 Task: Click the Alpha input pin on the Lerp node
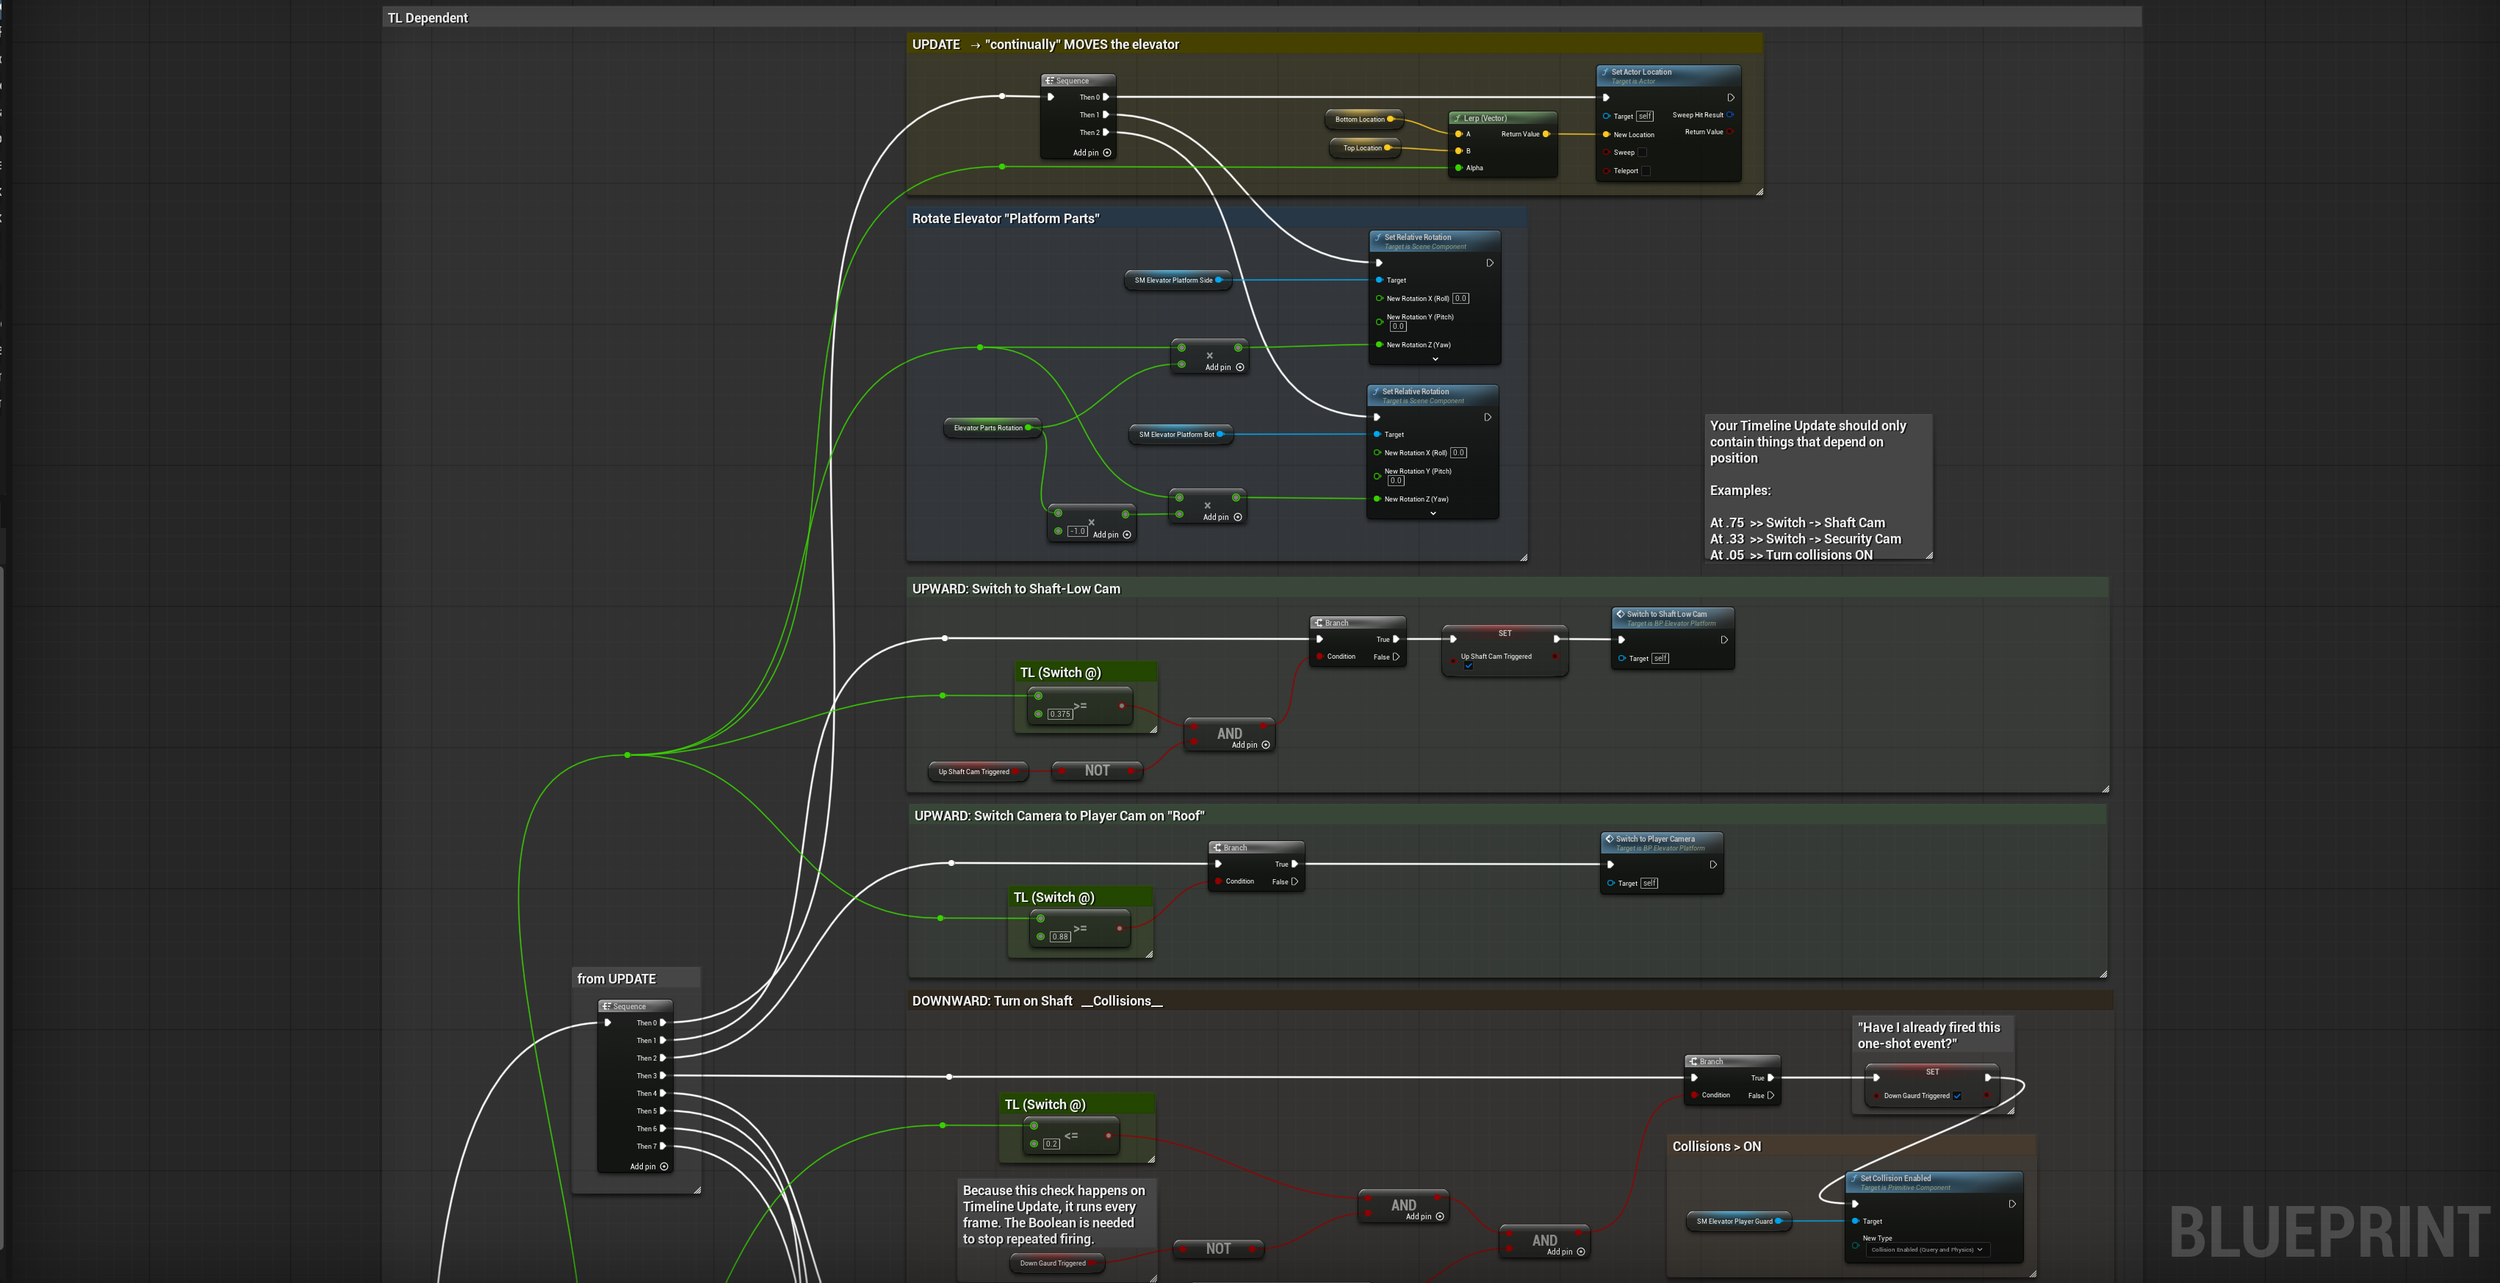pyautogui.click(x=1459, y=168)
